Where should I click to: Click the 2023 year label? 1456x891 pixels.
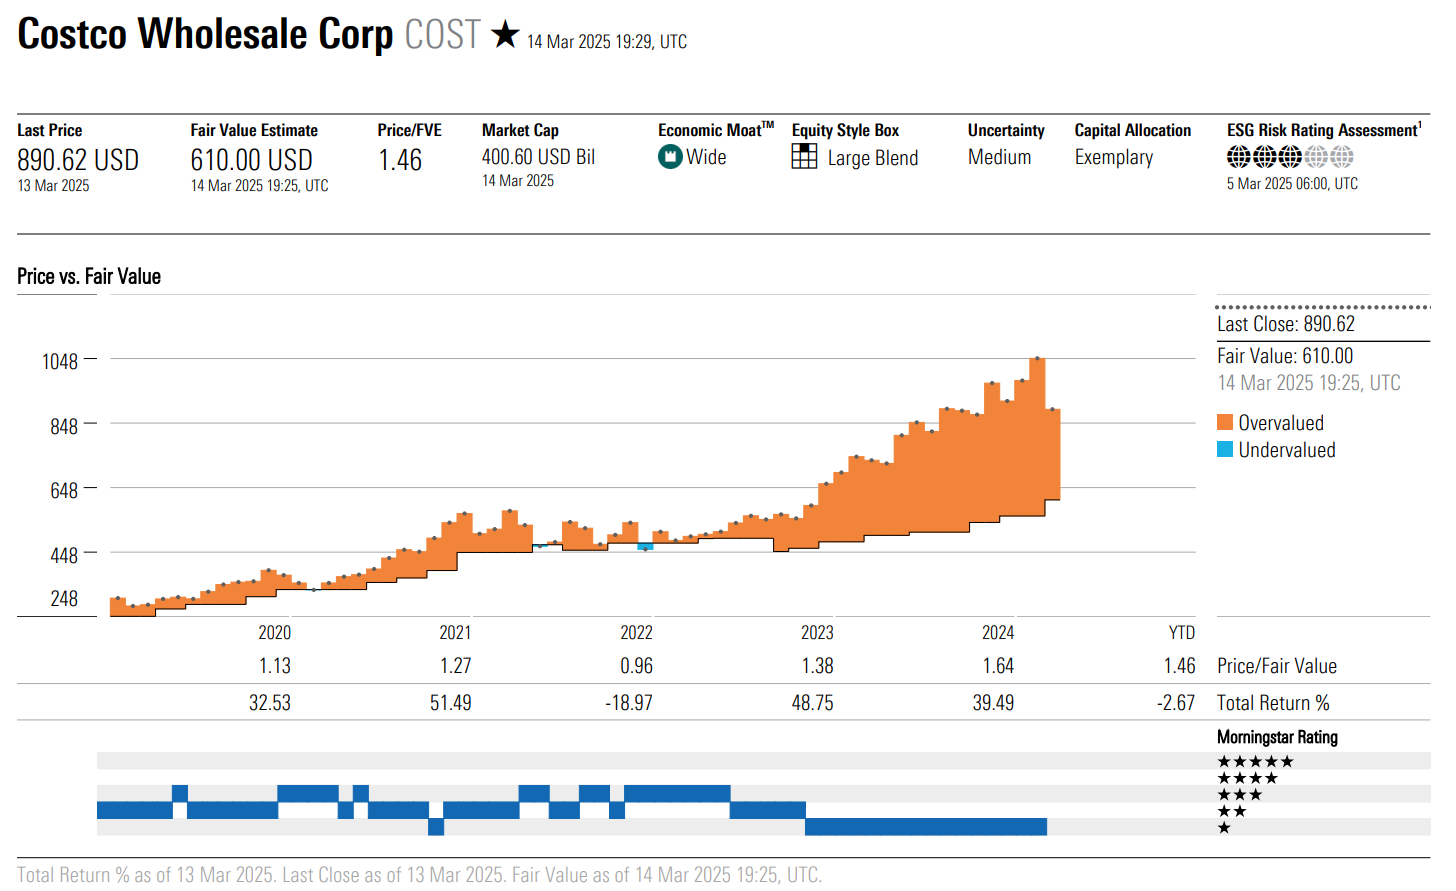pos(817,633)
